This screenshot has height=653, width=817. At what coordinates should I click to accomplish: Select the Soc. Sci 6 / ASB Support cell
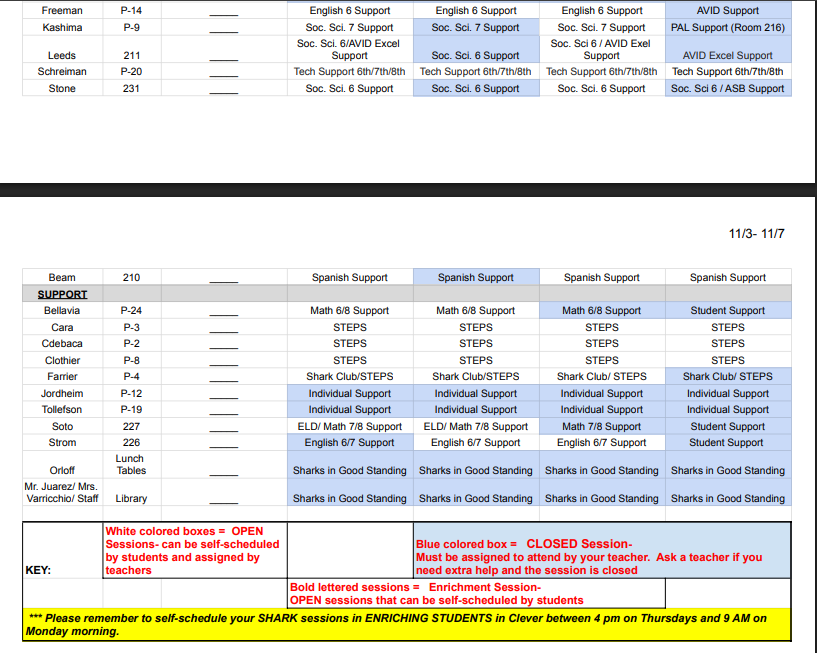[727, 89]
